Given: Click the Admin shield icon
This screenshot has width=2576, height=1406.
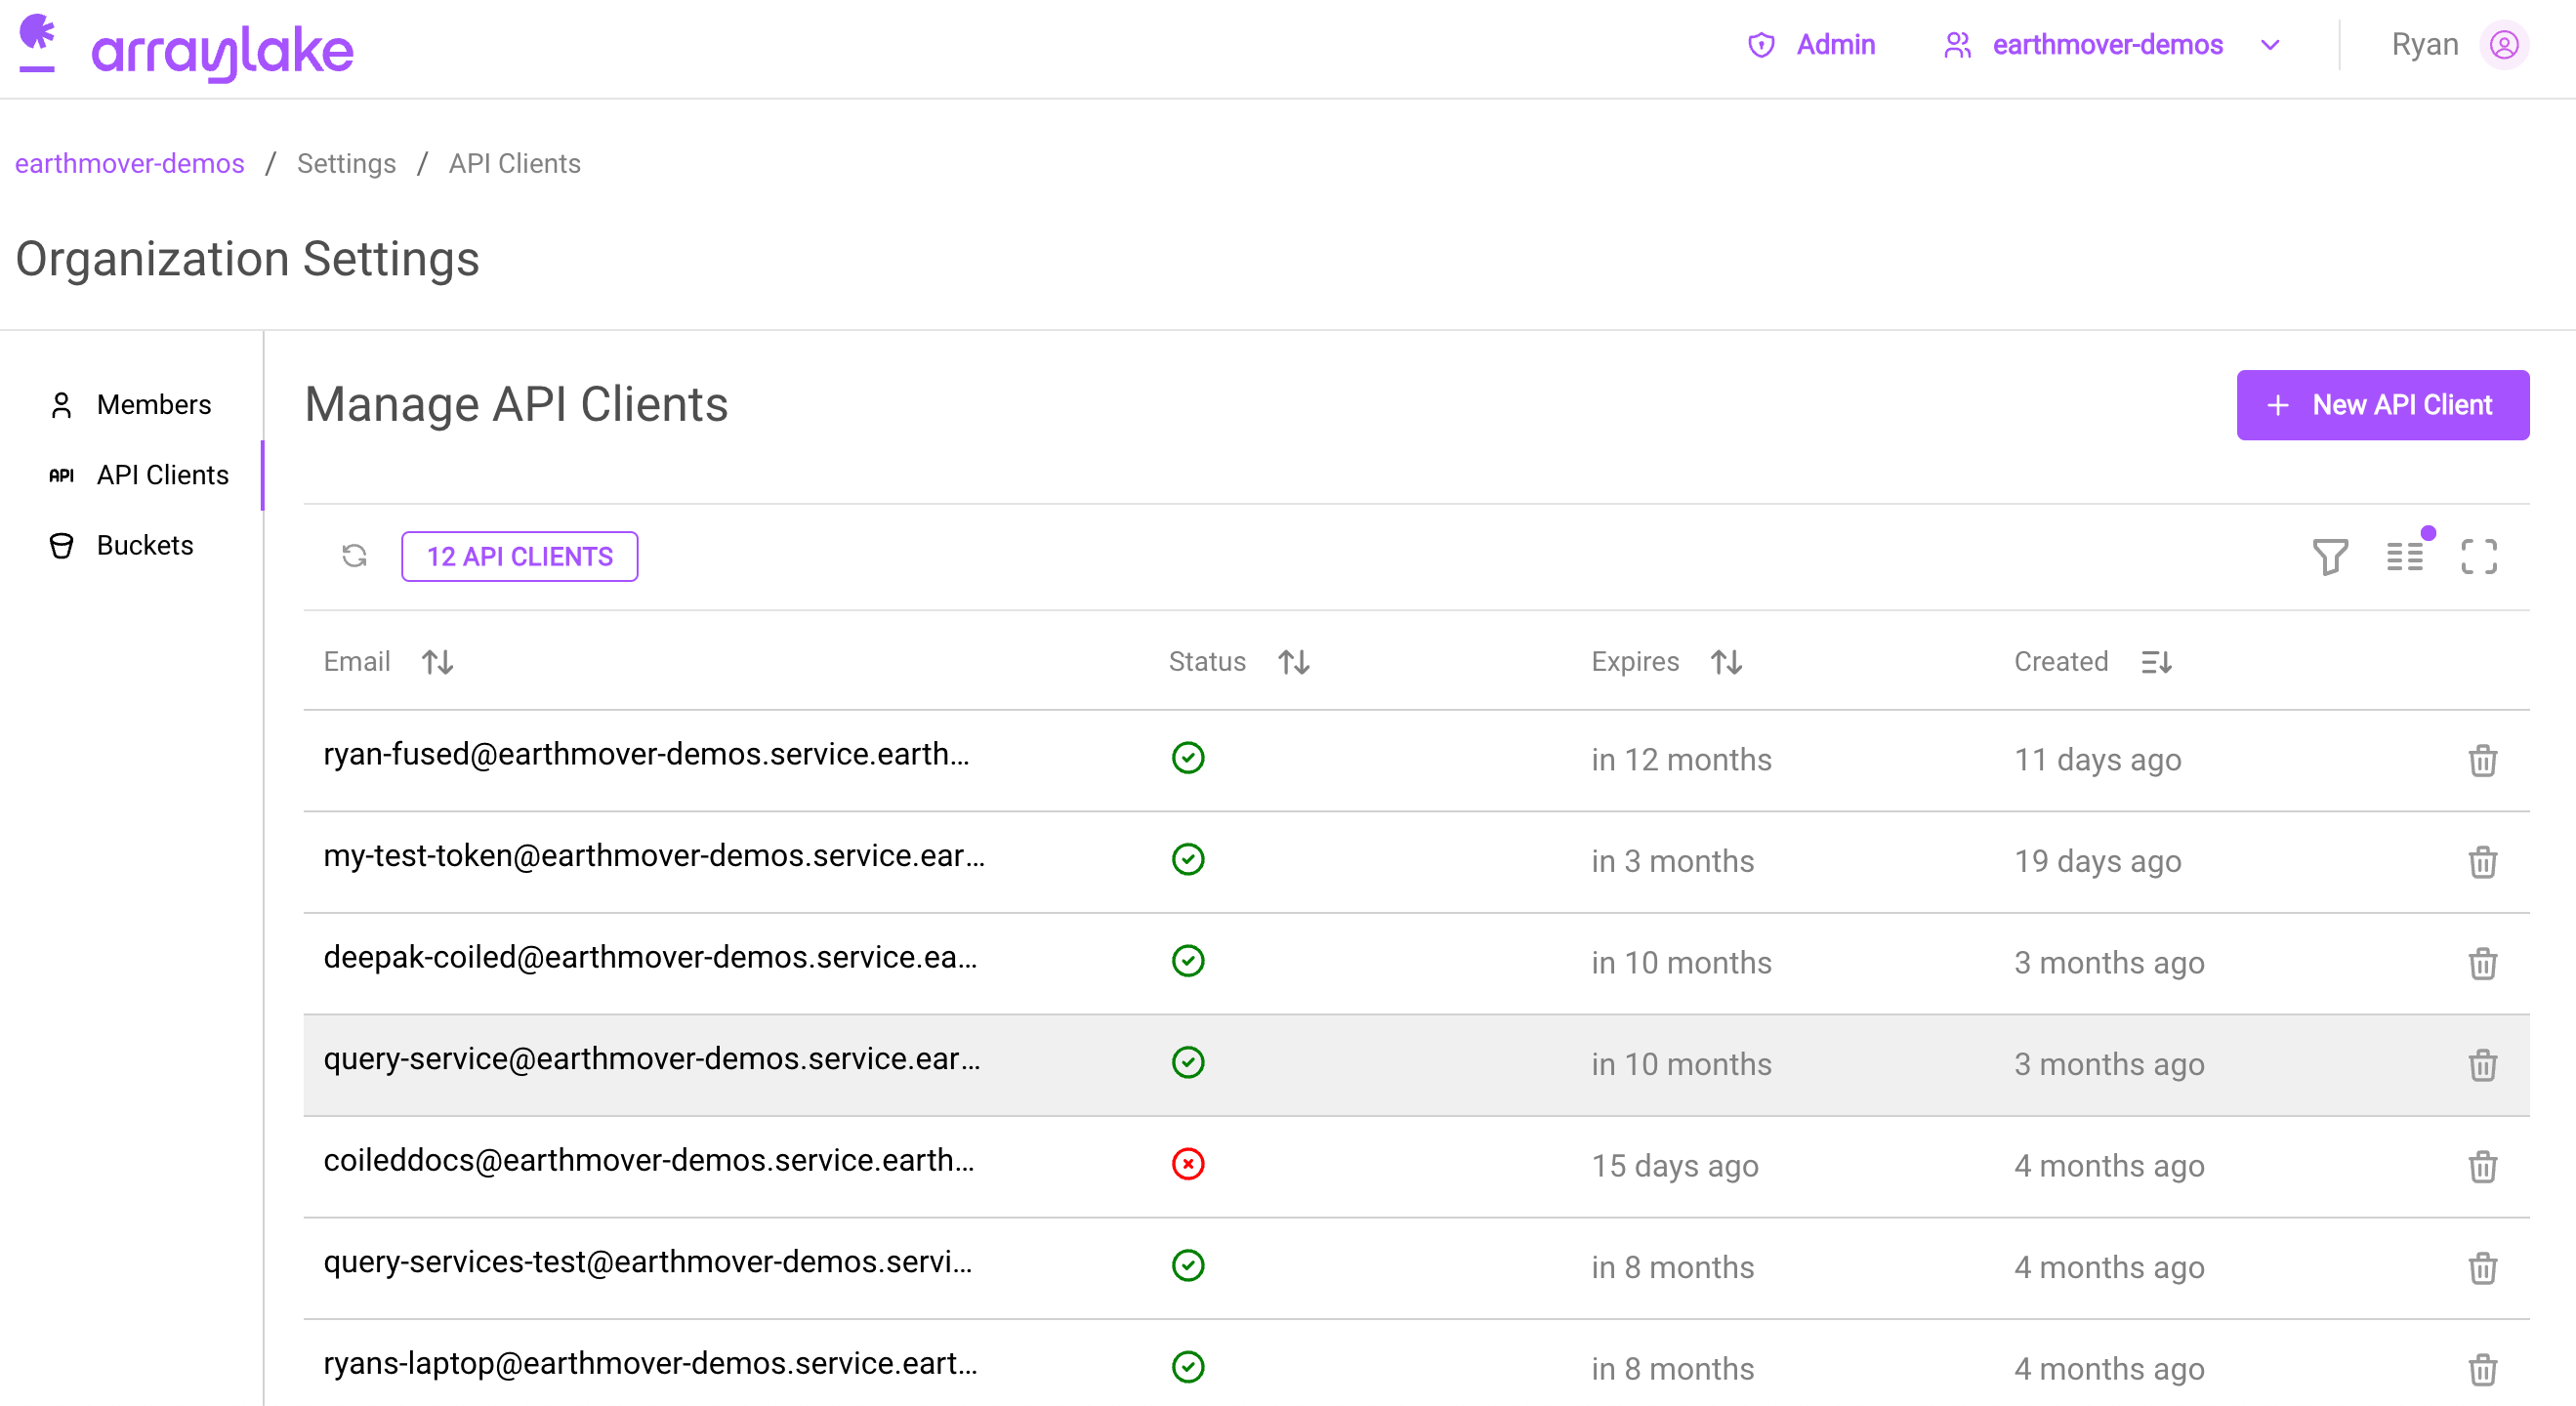Looking at the screenshot, I should [x=1761, y=45].
